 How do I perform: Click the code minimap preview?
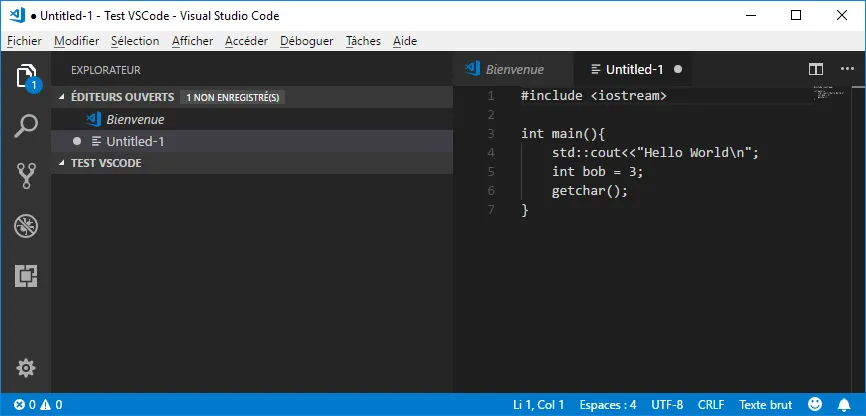point(824,91)
